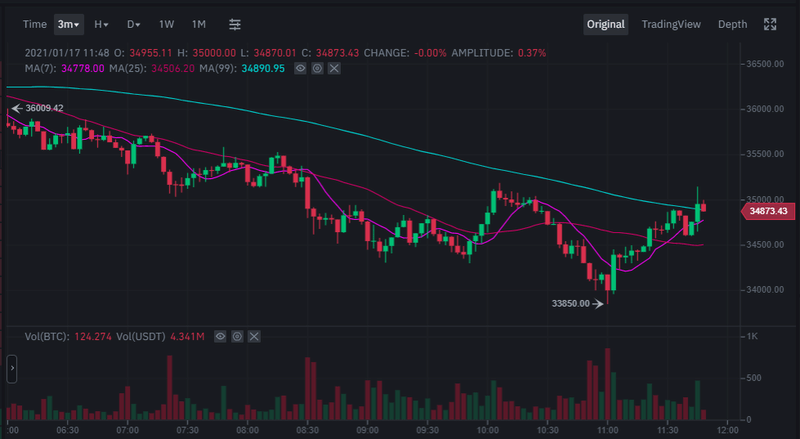Image resolution: width=800 pixels, height=439 pixels.
Task: Select the 1W interval
Action: [x=167, y=24]
